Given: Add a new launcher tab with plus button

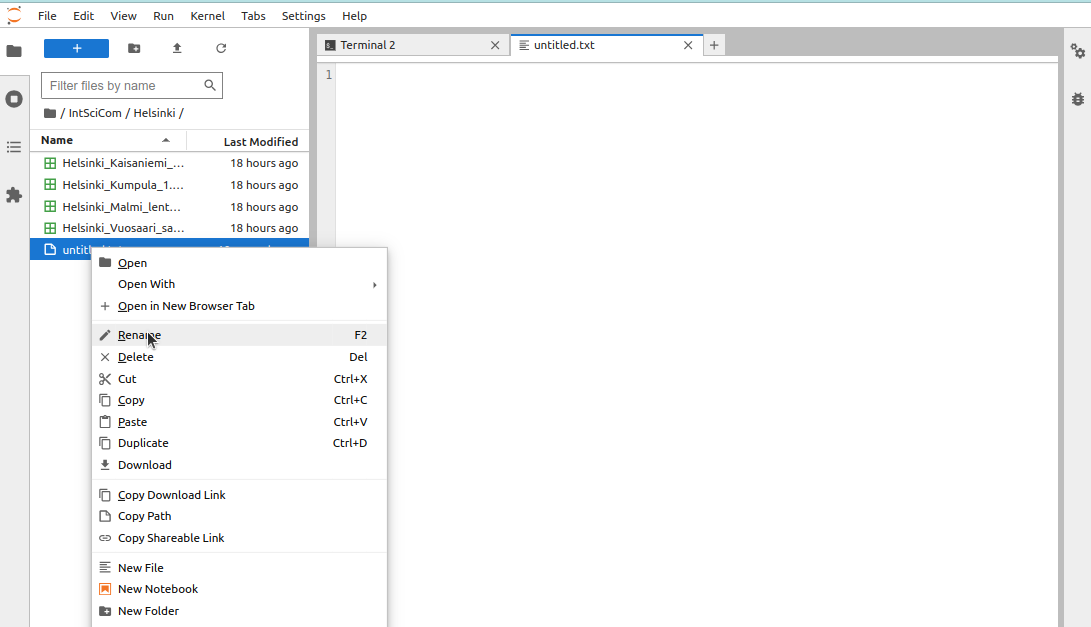Looking at the screenshot, I should coord(714,45).
